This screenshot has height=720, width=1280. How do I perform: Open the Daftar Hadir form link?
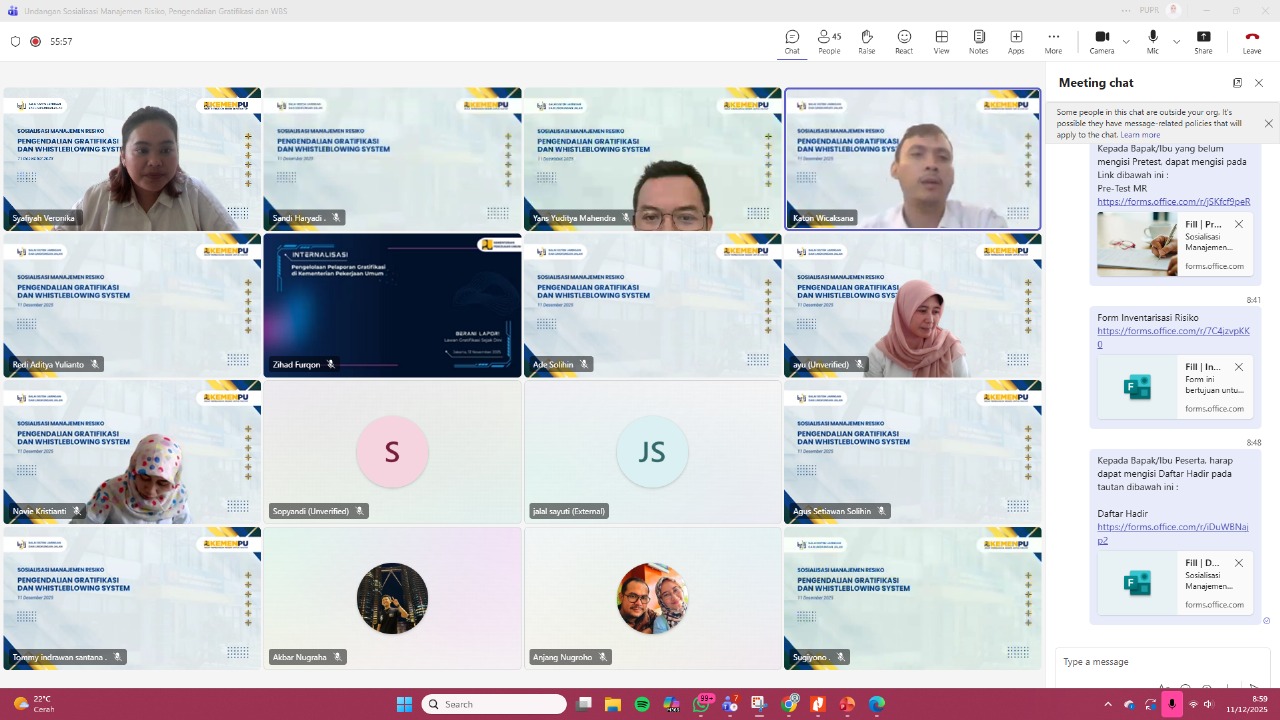click(x=1172, y=527)
